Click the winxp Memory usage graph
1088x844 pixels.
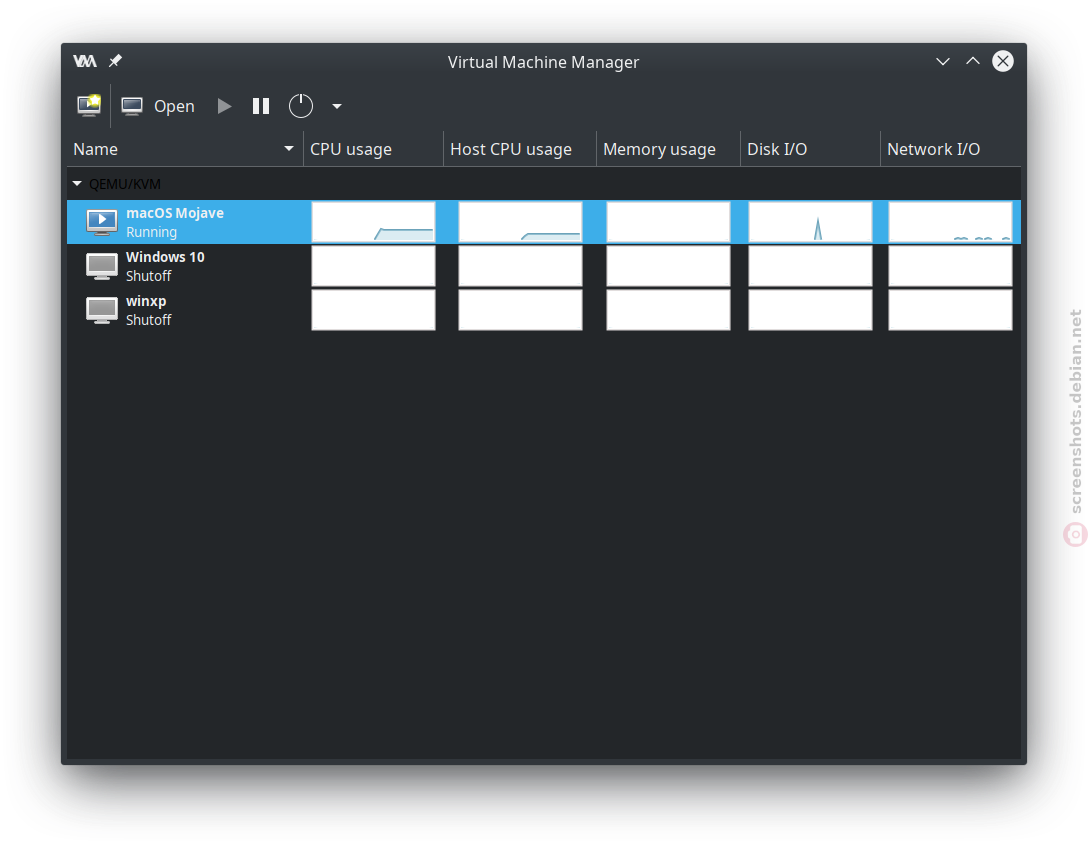pyautogui.click(x=668, y=310)
